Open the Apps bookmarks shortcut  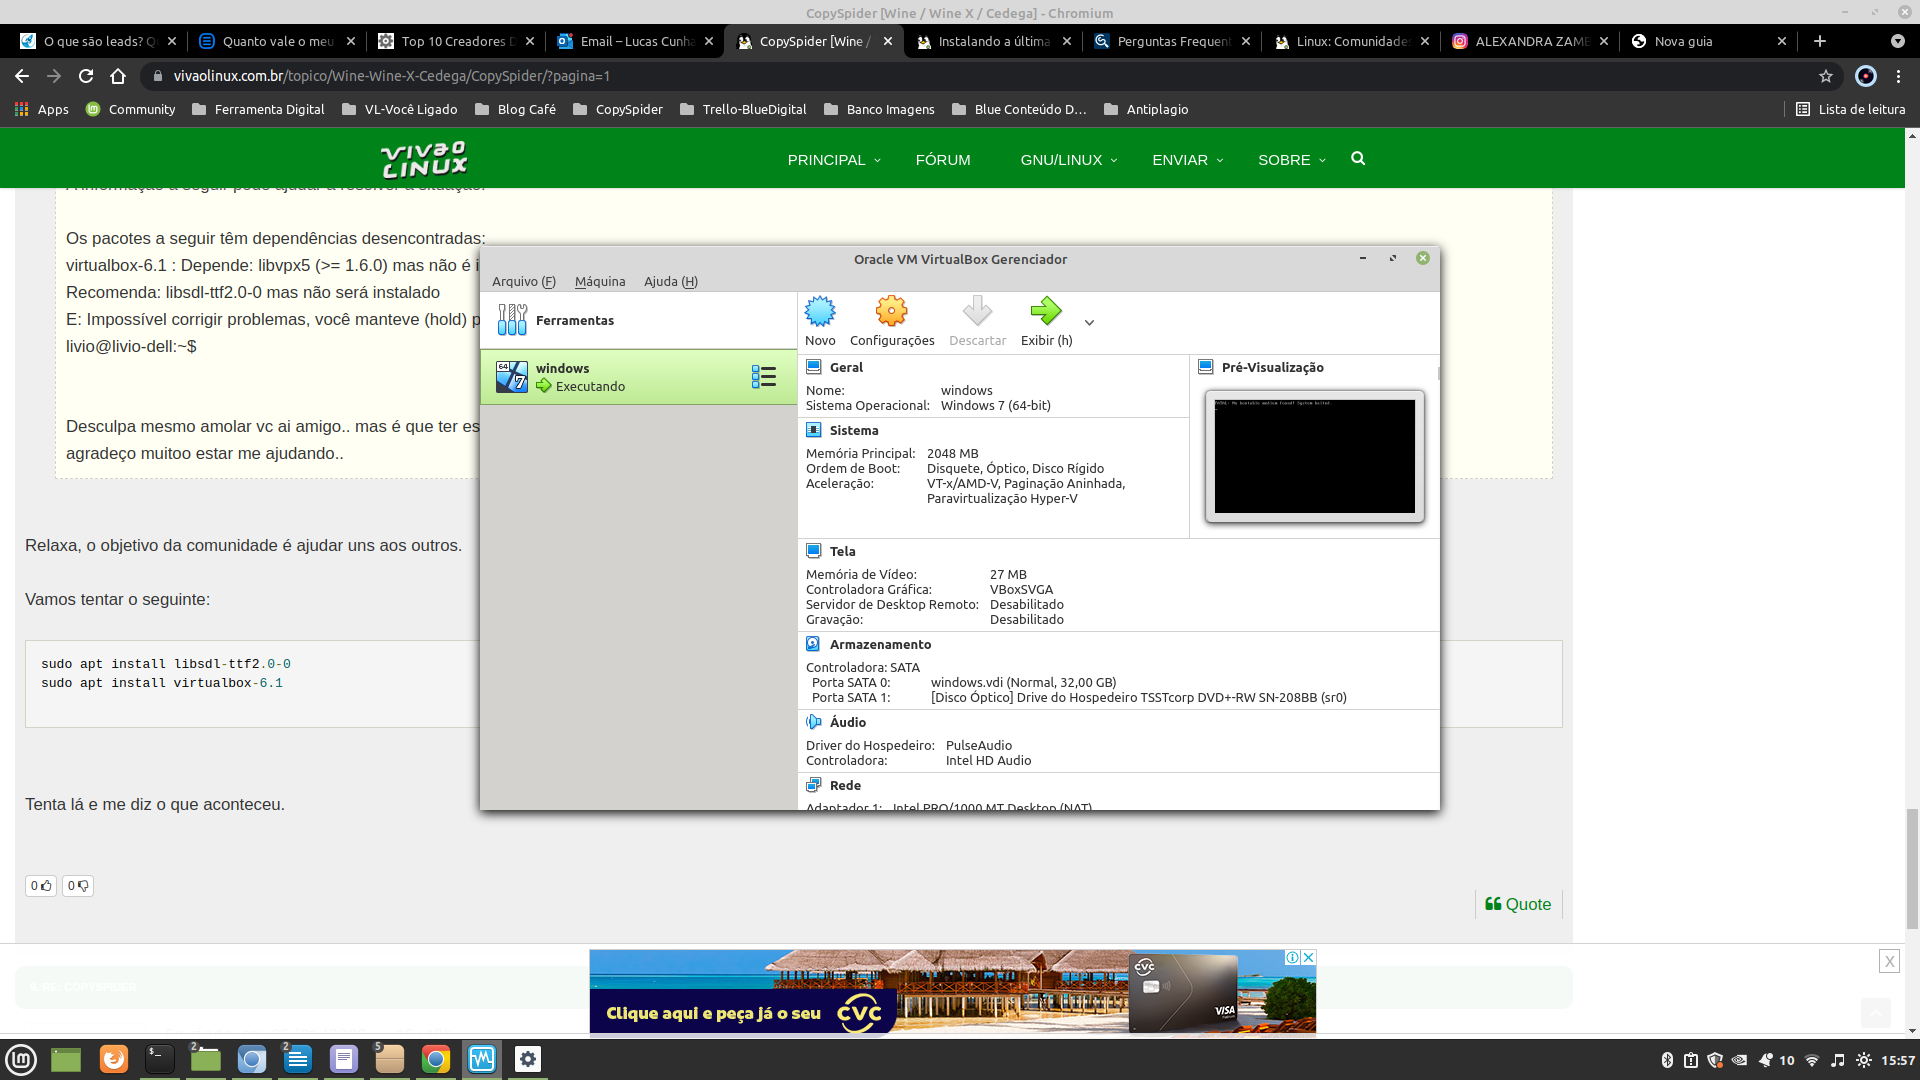click(42, 109)
